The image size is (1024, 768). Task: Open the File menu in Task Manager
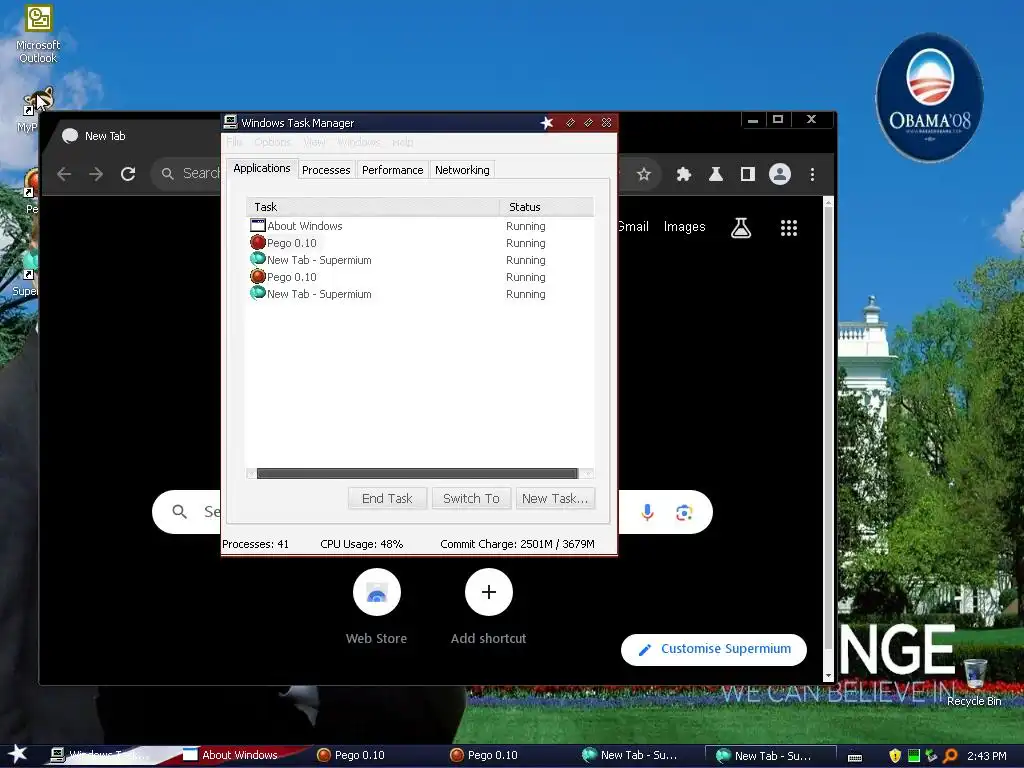[x=234, y=142]
